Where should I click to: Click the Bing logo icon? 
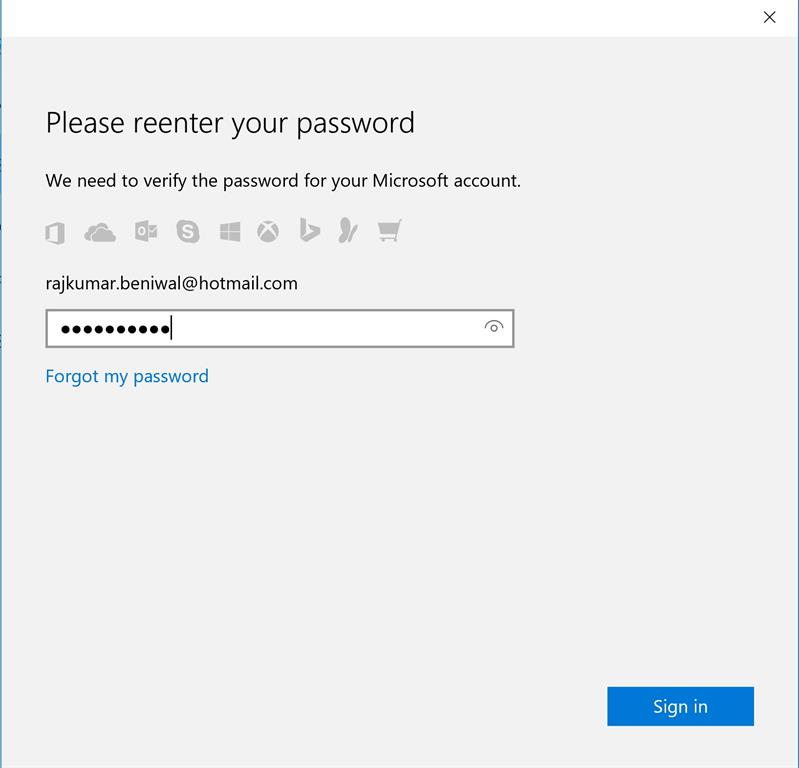(309, 231)
